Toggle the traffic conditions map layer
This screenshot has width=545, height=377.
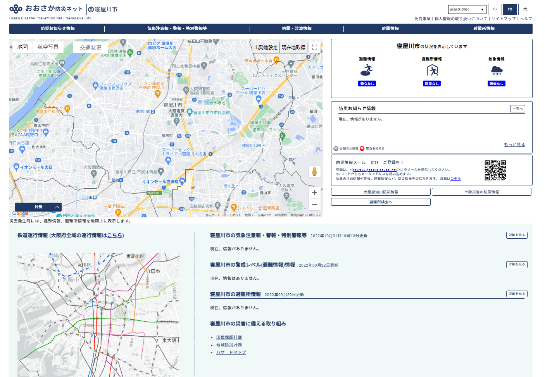pos(90,47)
